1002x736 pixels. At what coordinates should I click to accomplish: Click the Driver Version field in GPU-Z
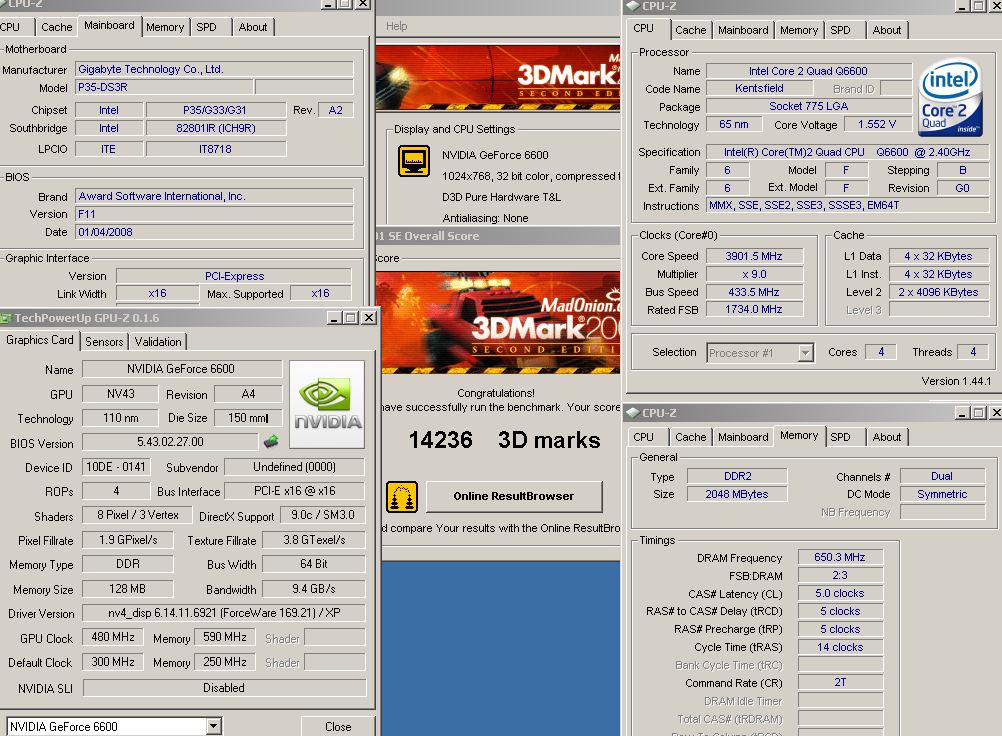pyautogui.click(x=224, y=613)
